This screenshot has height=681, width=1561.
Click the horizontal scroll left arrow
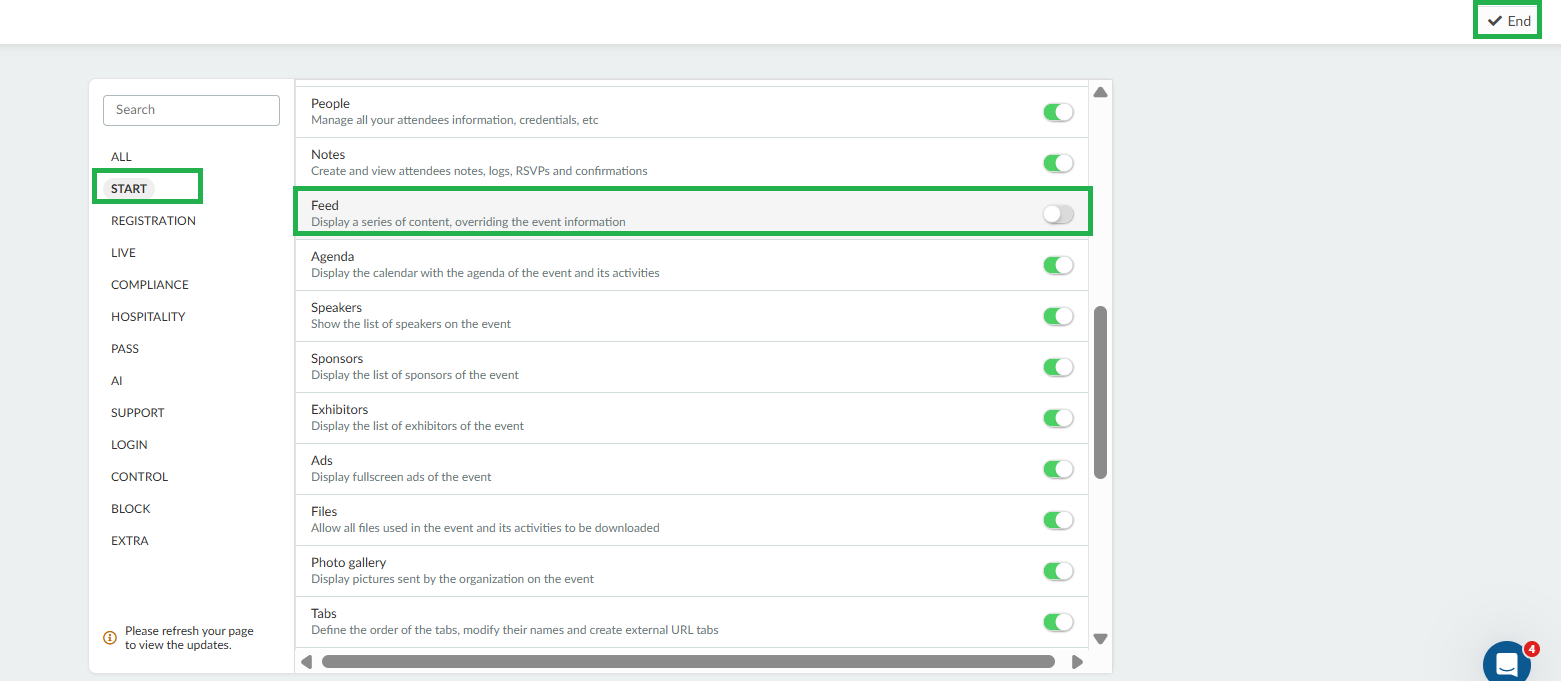[307, 661]
